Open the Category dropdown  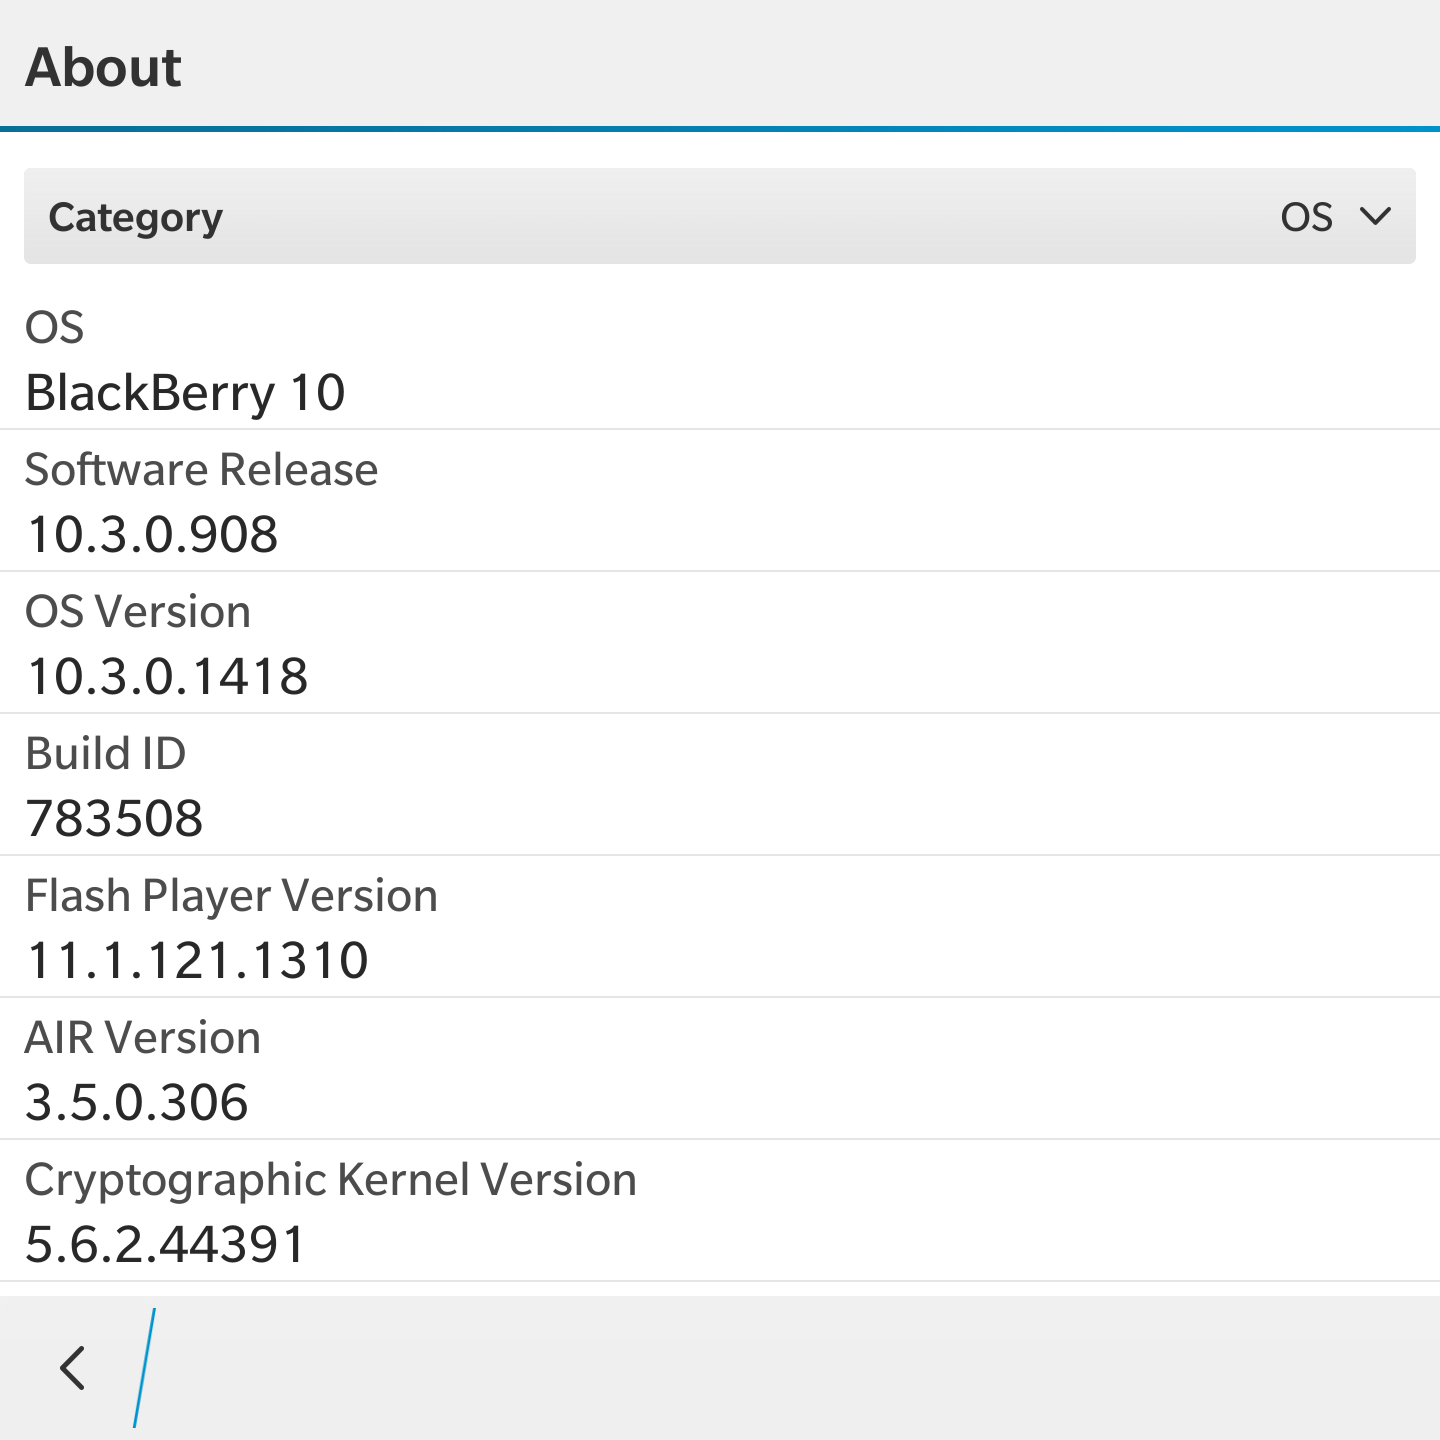(x=720, y=216)
